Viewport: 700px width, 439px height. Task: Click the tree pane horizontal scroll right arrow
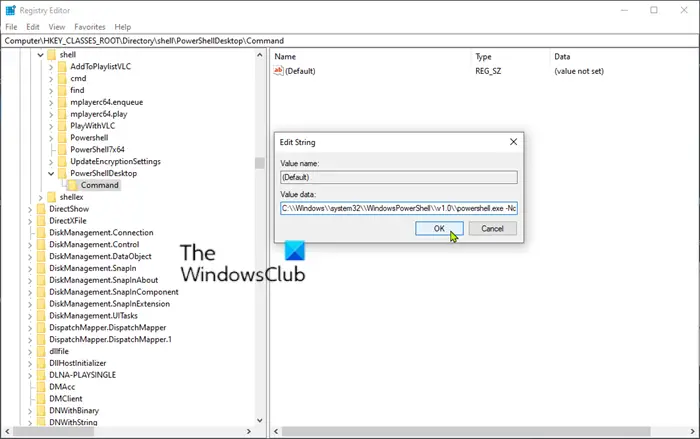(249, 431)
